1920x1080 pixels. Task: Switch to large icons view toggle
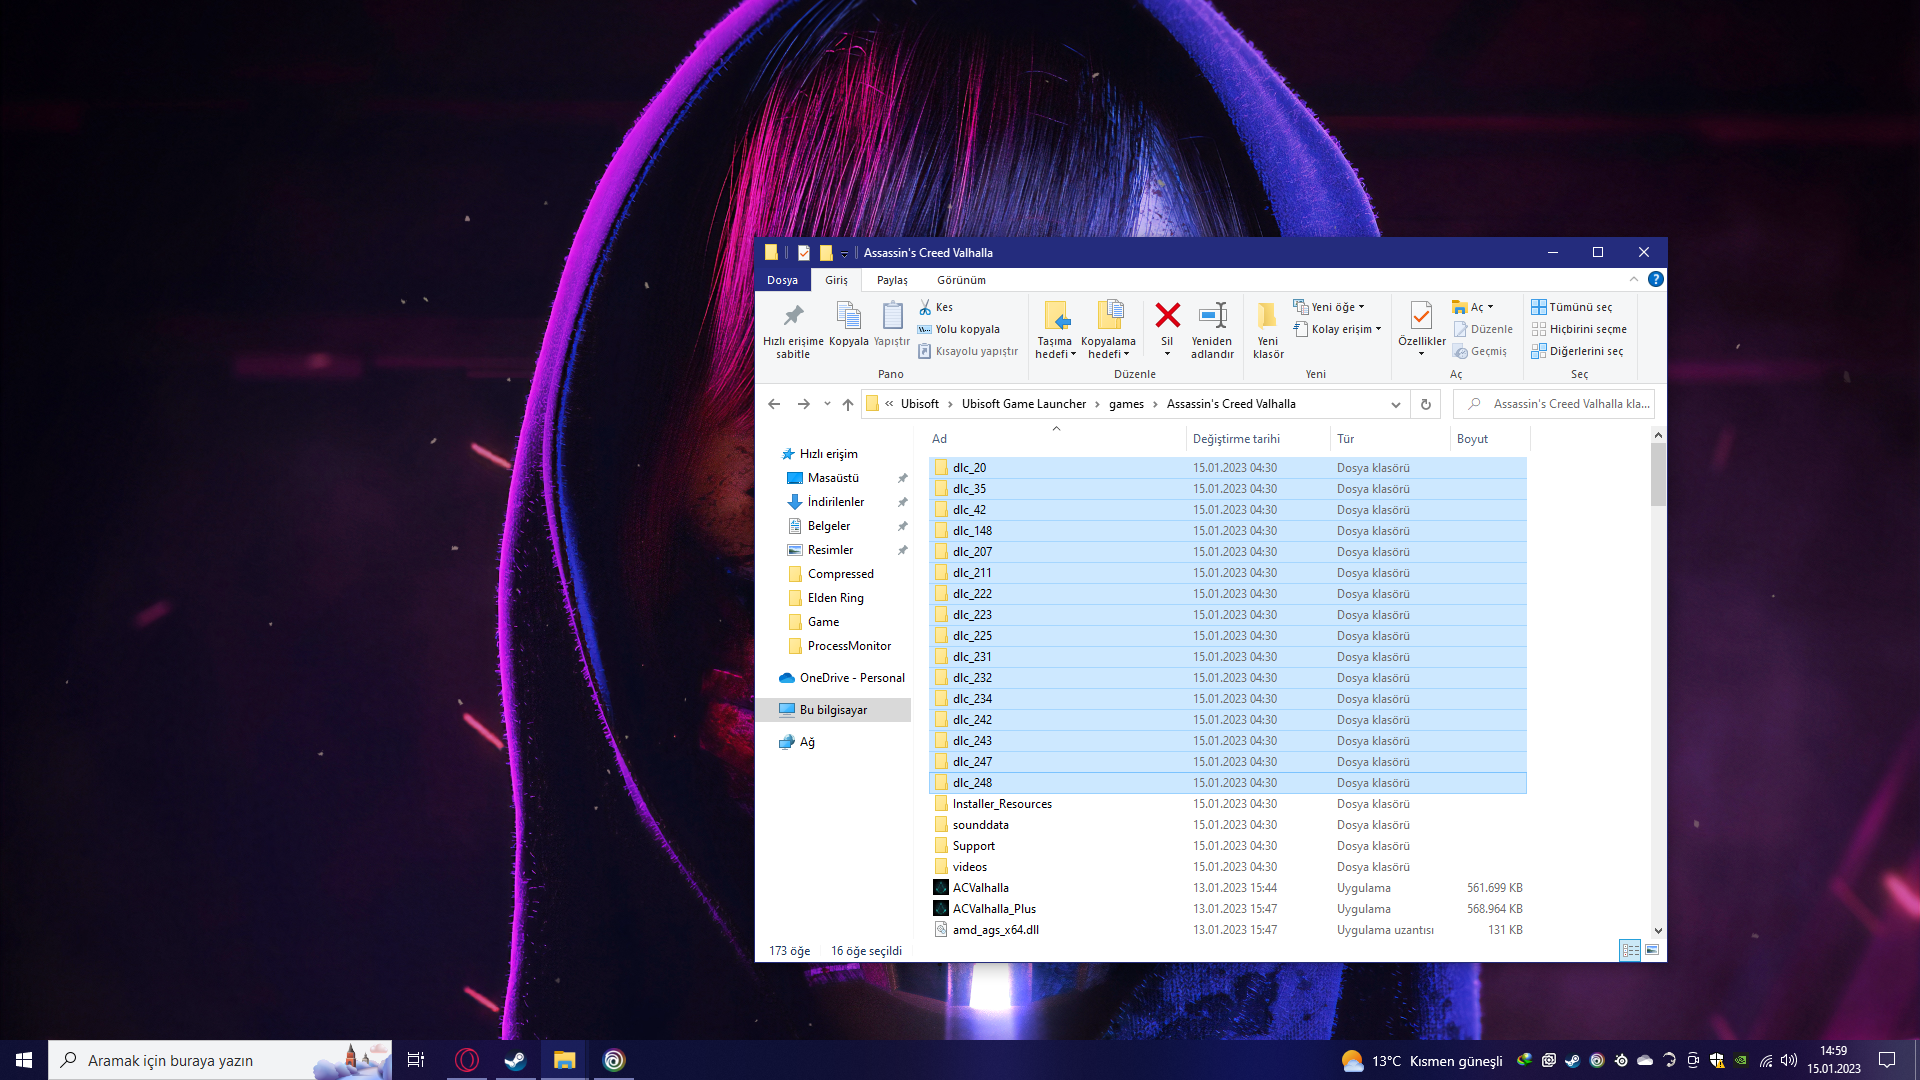[1652, 950]
